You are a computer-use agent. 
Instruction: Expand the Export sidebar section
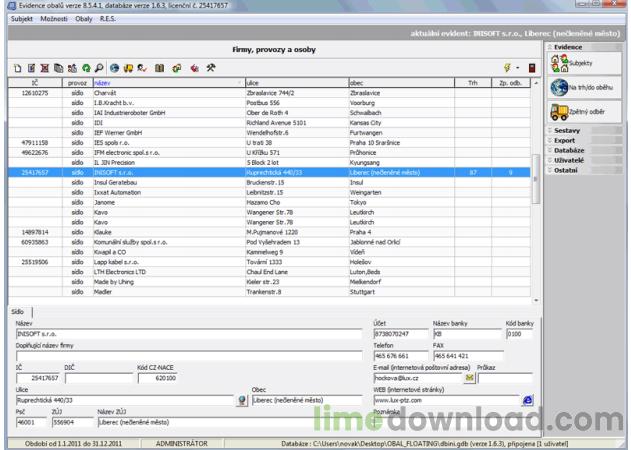[584, 140]
